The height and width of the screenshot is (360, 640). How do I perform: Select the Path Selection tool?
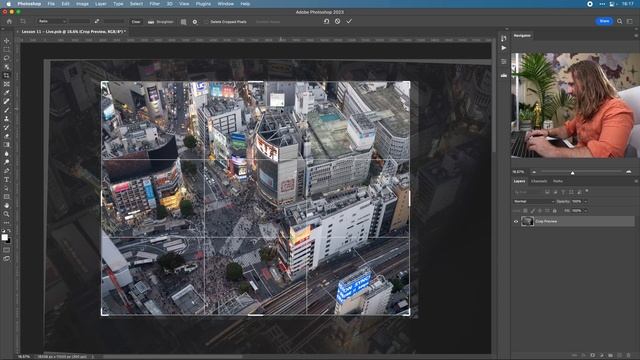(x=7, y=188)
